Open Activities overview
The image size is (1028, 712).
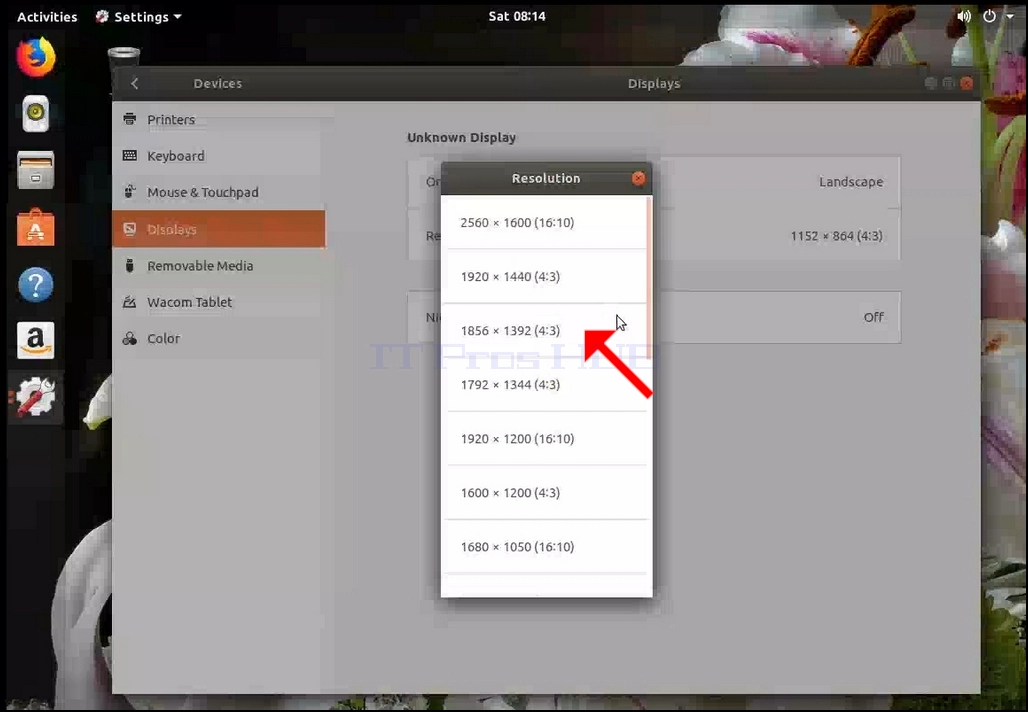tap(47, 16)
